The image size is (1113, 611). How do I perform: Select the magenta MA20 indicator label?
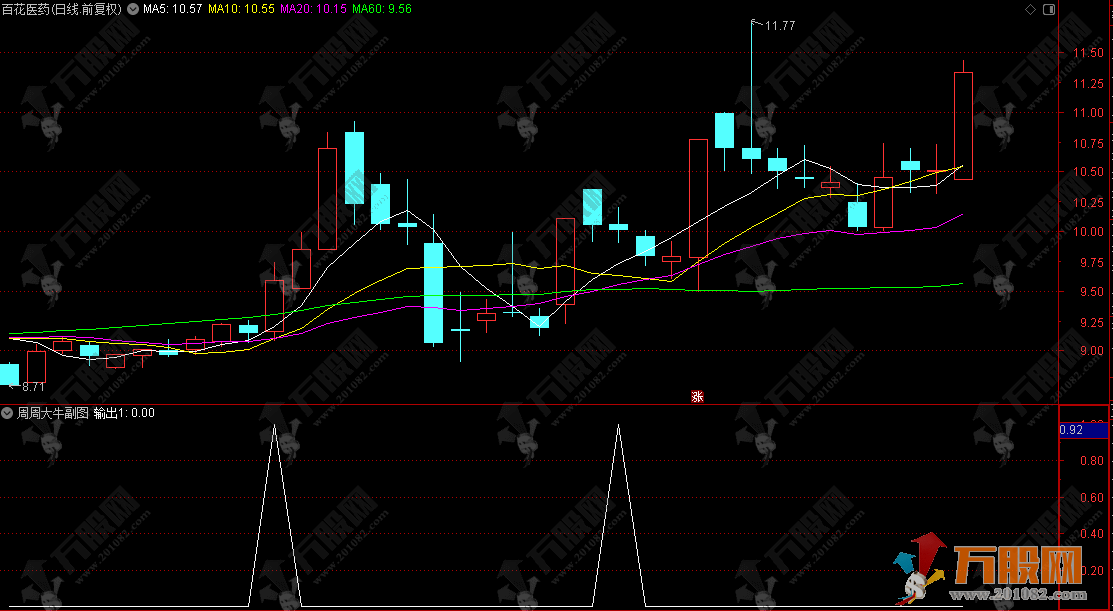pos(313,9)
